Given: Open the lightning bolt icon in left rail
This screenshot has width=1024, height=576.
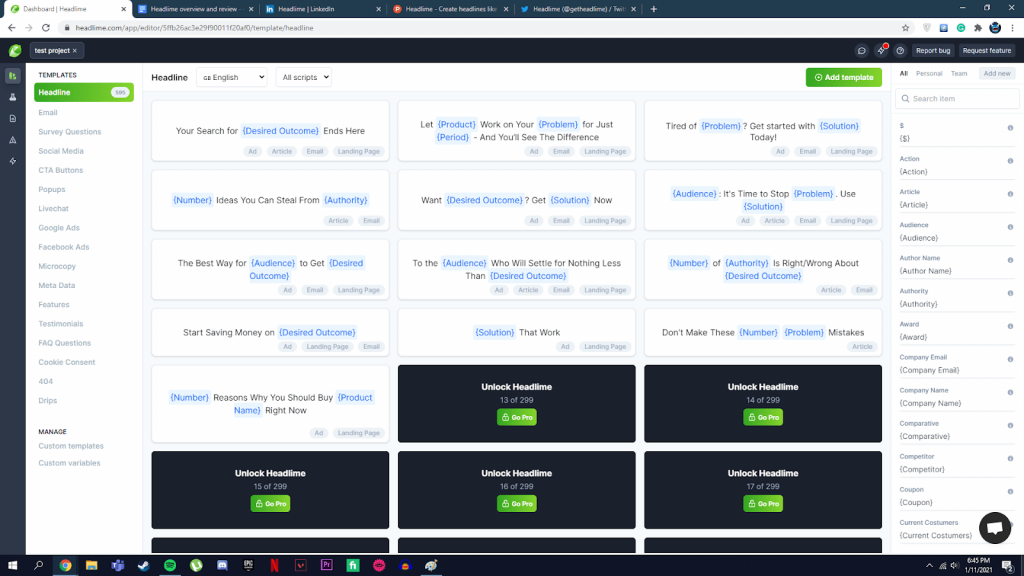Looking at the screenshot, I should pyautogui.click(x=12, y=161).
